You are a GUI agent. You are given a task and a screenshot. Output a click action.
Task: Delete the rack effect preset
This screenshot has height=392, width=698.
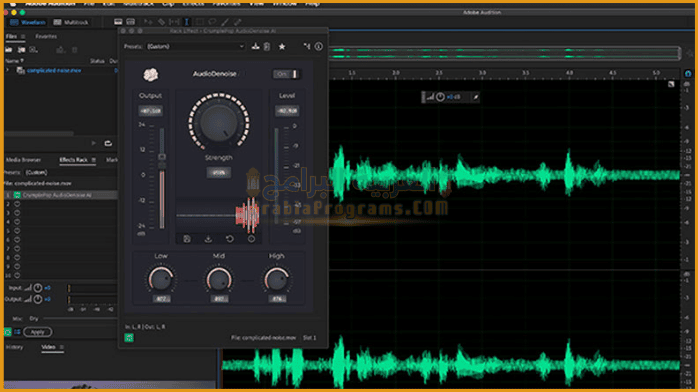pyautogui.click(x=267, y=46)
